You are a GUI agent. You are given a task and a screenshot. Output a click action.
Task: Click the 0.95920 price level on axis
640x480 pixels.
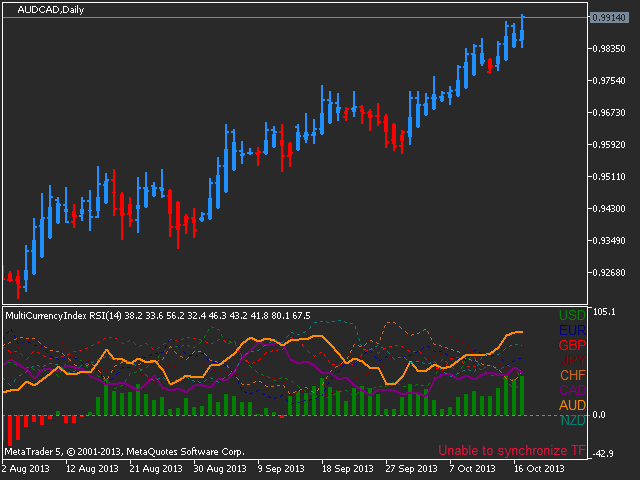613,145
